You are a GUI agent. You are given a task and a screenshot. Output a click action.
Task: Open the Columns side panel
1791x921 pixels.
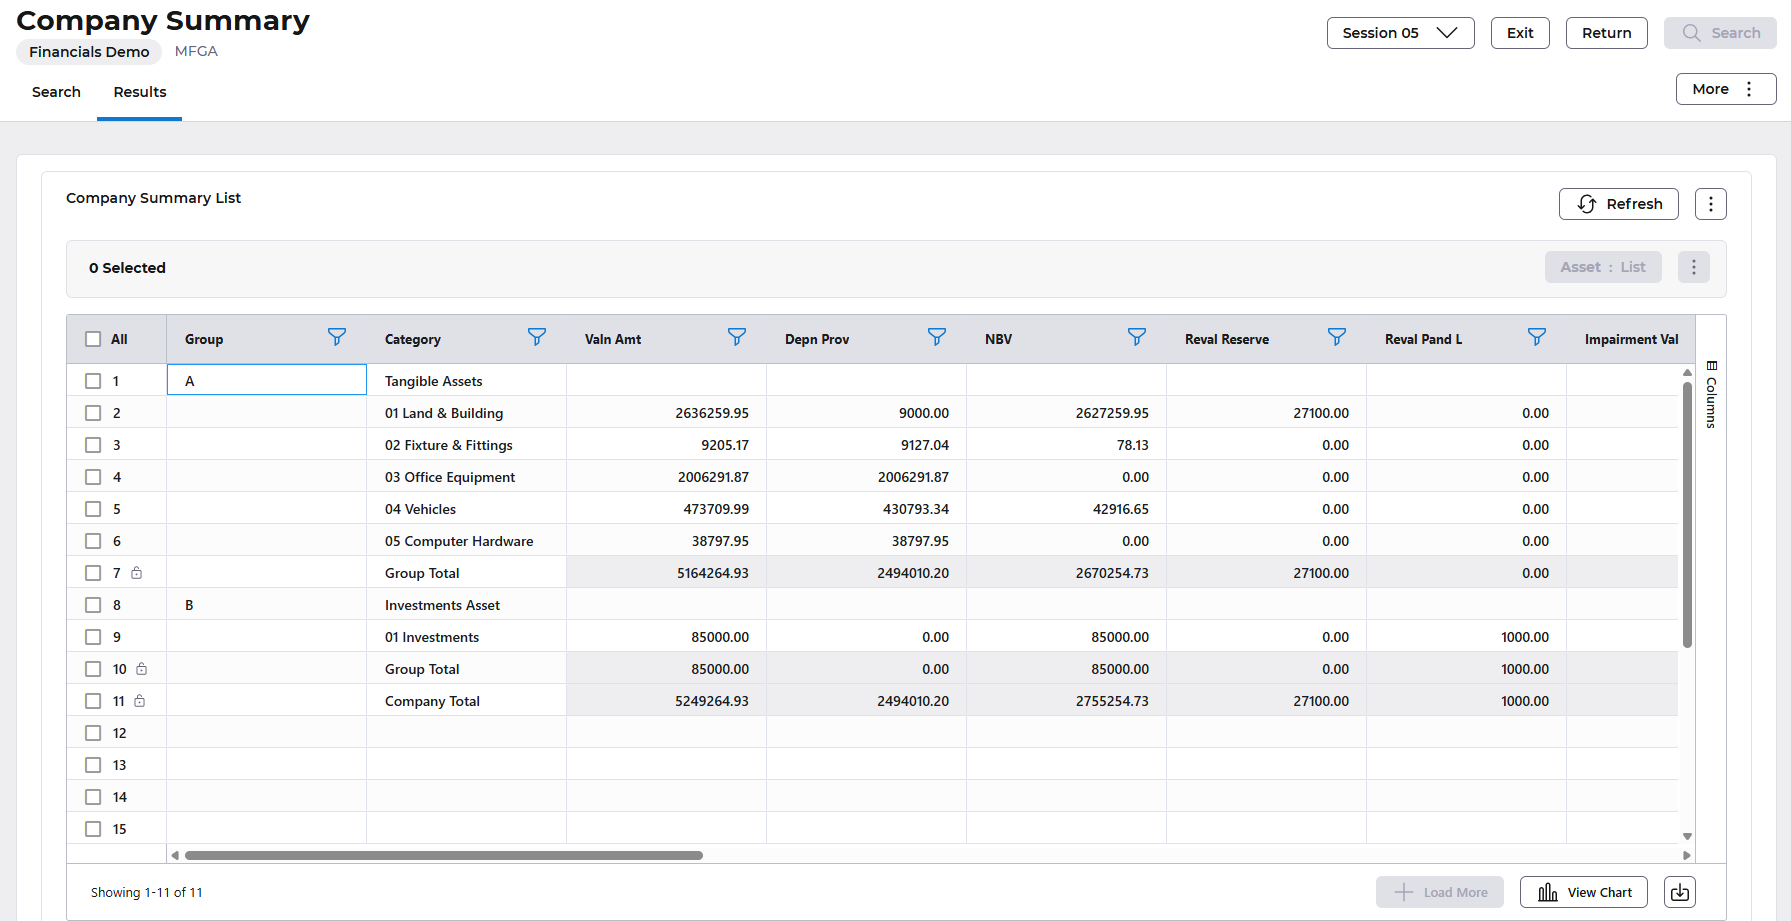(x=1711, y=394)
